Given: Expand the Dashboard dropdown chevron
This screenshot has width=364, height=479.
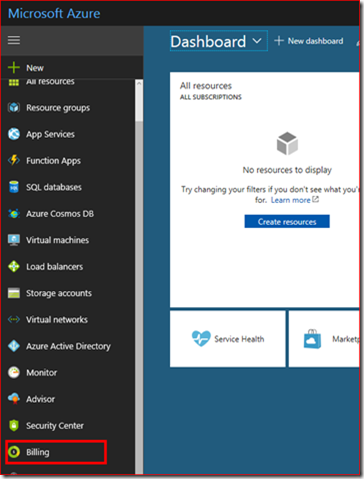Looking at the screenshot, I should (x=257, y=41).
